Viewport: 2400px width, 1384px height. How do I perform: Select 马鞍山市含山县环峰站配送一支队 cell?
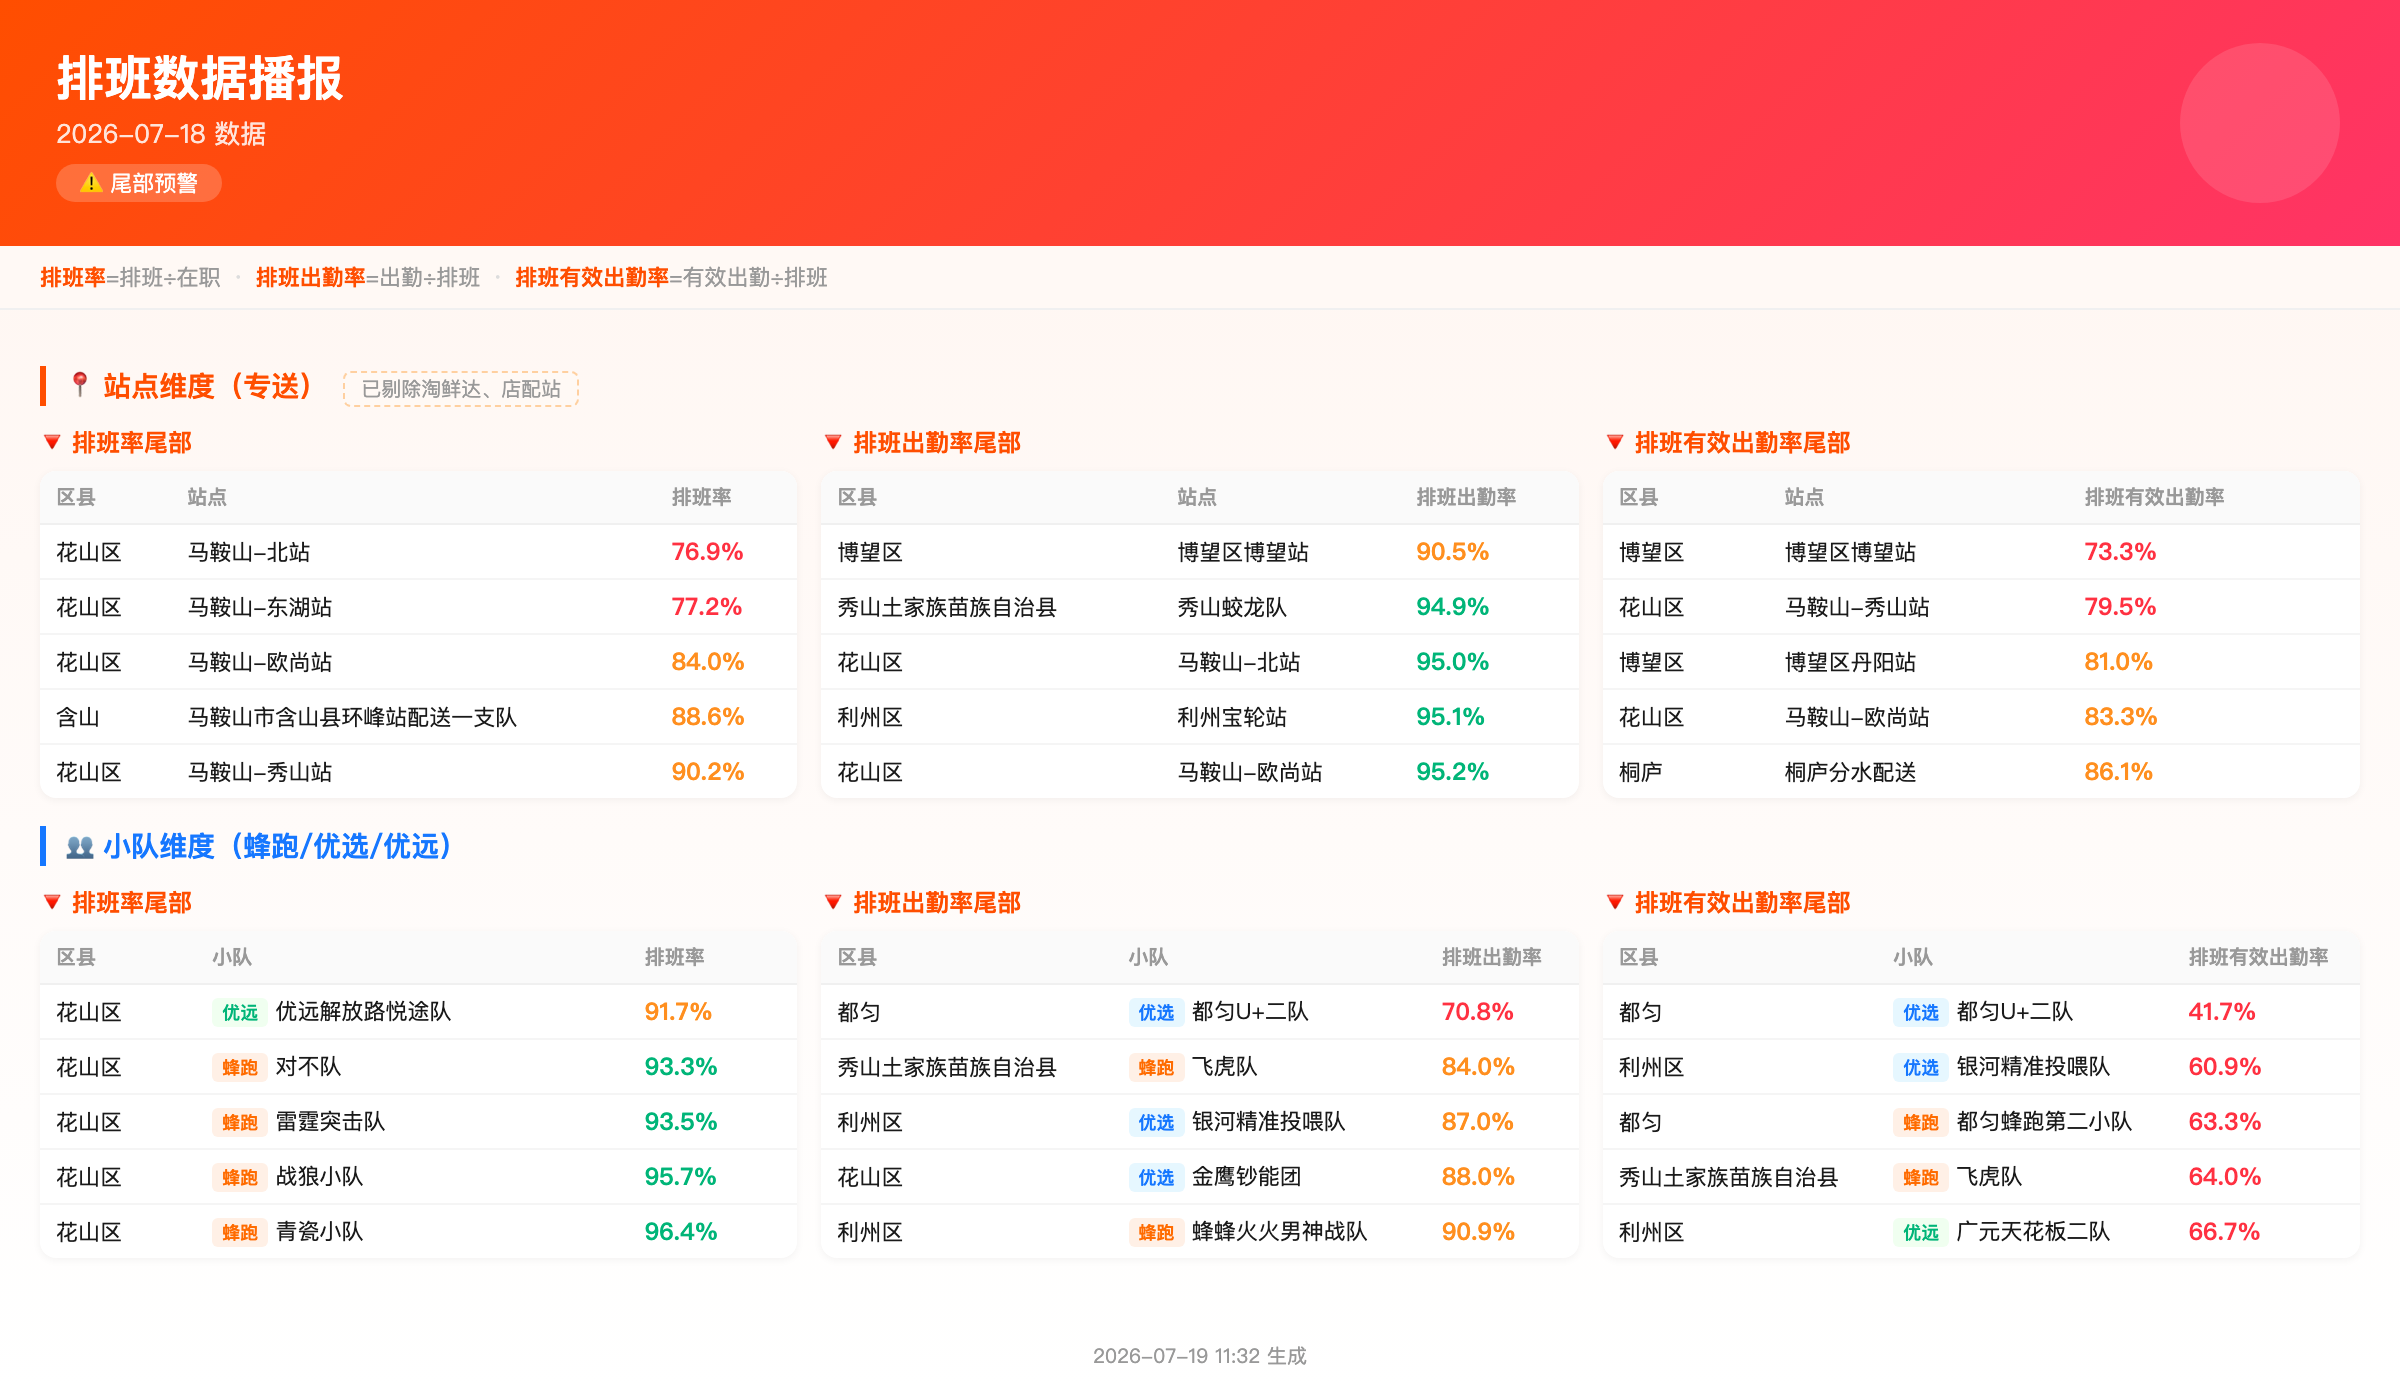352,717
